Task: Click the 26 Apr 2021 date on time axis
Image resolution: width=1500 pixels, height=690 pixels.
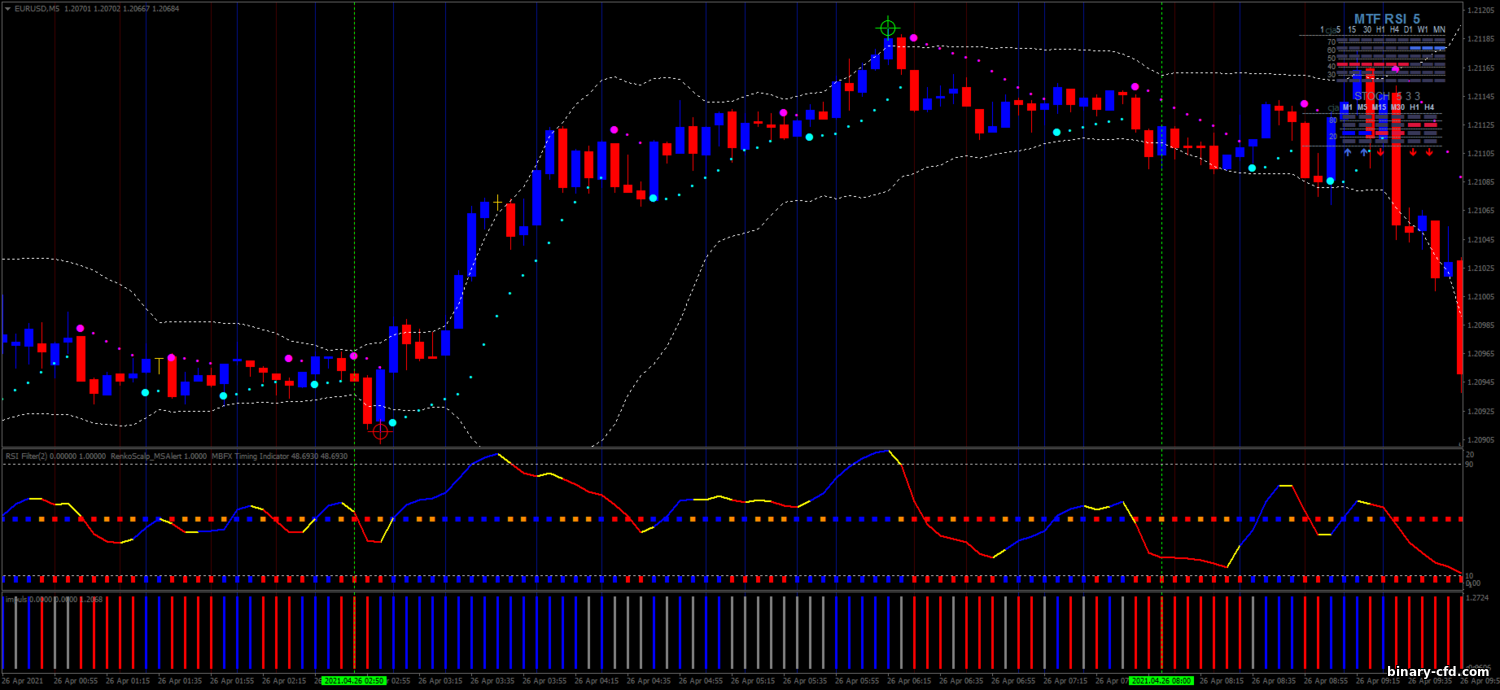Action: click(22, 681)
